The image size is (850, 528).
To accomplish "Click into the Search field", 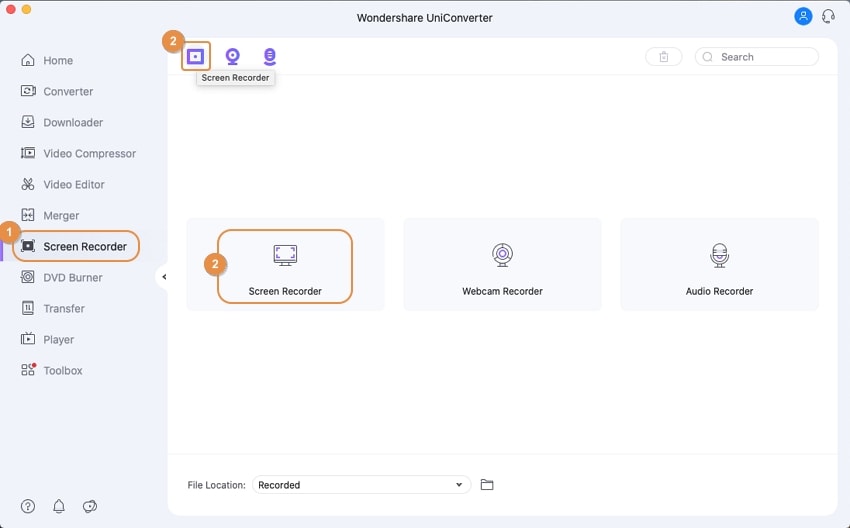I will point(757,57).
